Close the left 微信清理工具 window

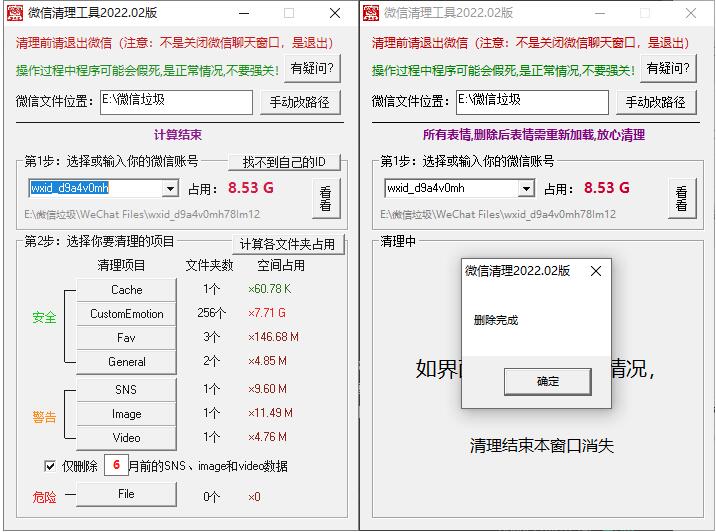pos(335,13)
